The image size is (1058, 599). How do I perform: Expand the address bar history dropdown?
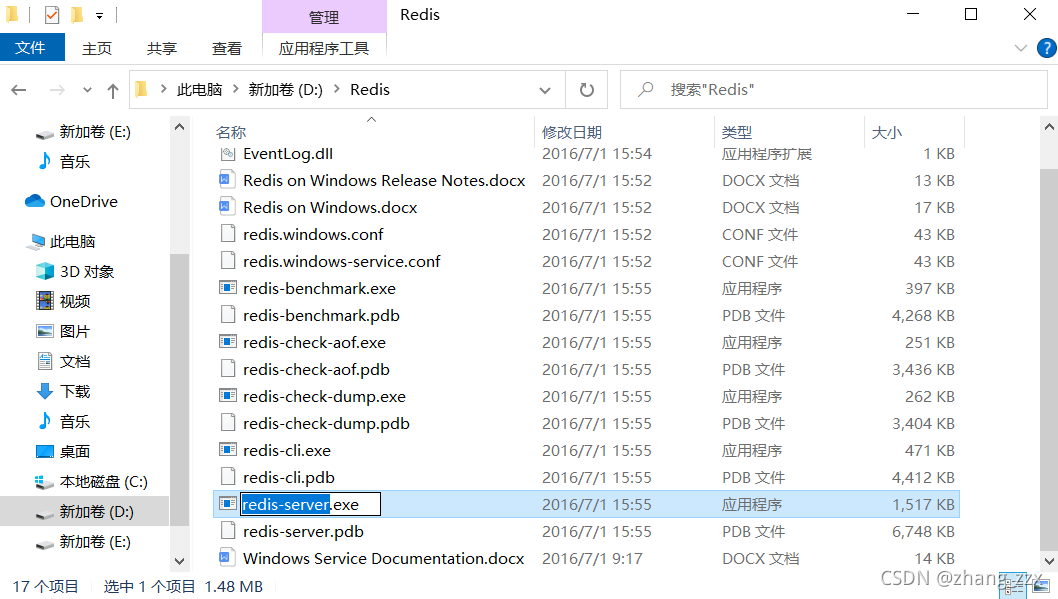[545, 90]
